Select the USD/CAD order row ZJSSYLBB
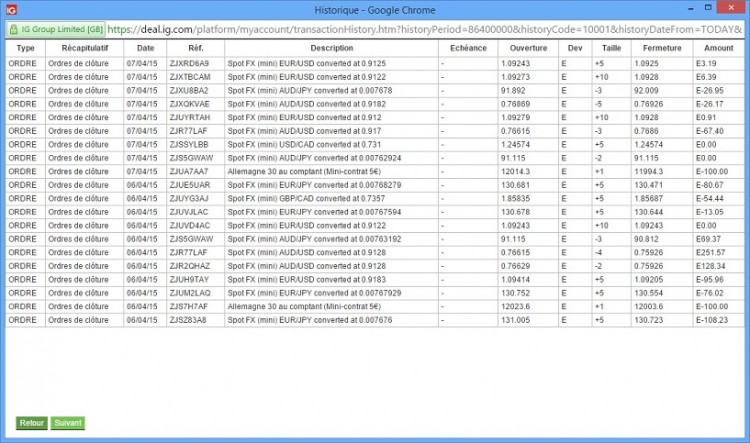Viewport: 750px width, 443px height. 375,144
